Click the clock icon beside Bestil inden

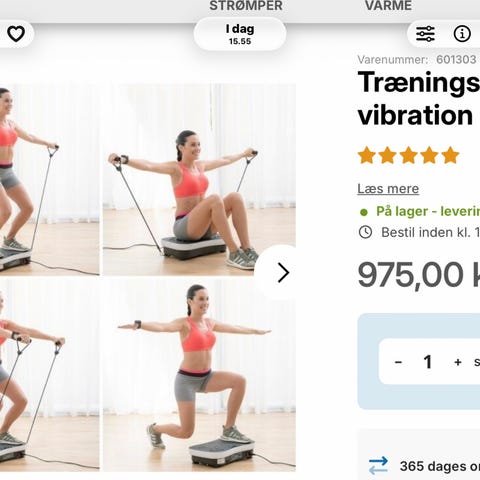pyautogui.click(x=365, y=232)
